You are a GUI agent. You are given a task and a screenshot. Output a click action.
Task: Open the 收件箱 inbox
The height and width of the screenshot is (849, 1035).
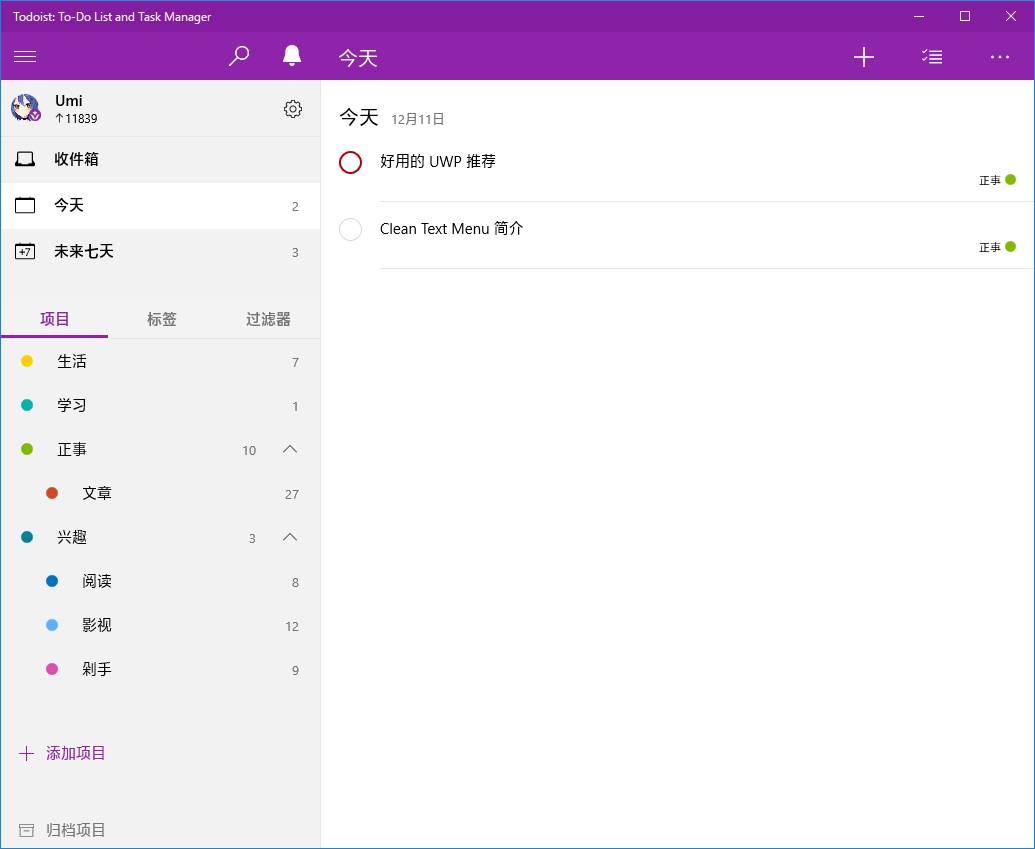[x=76, y=159]
